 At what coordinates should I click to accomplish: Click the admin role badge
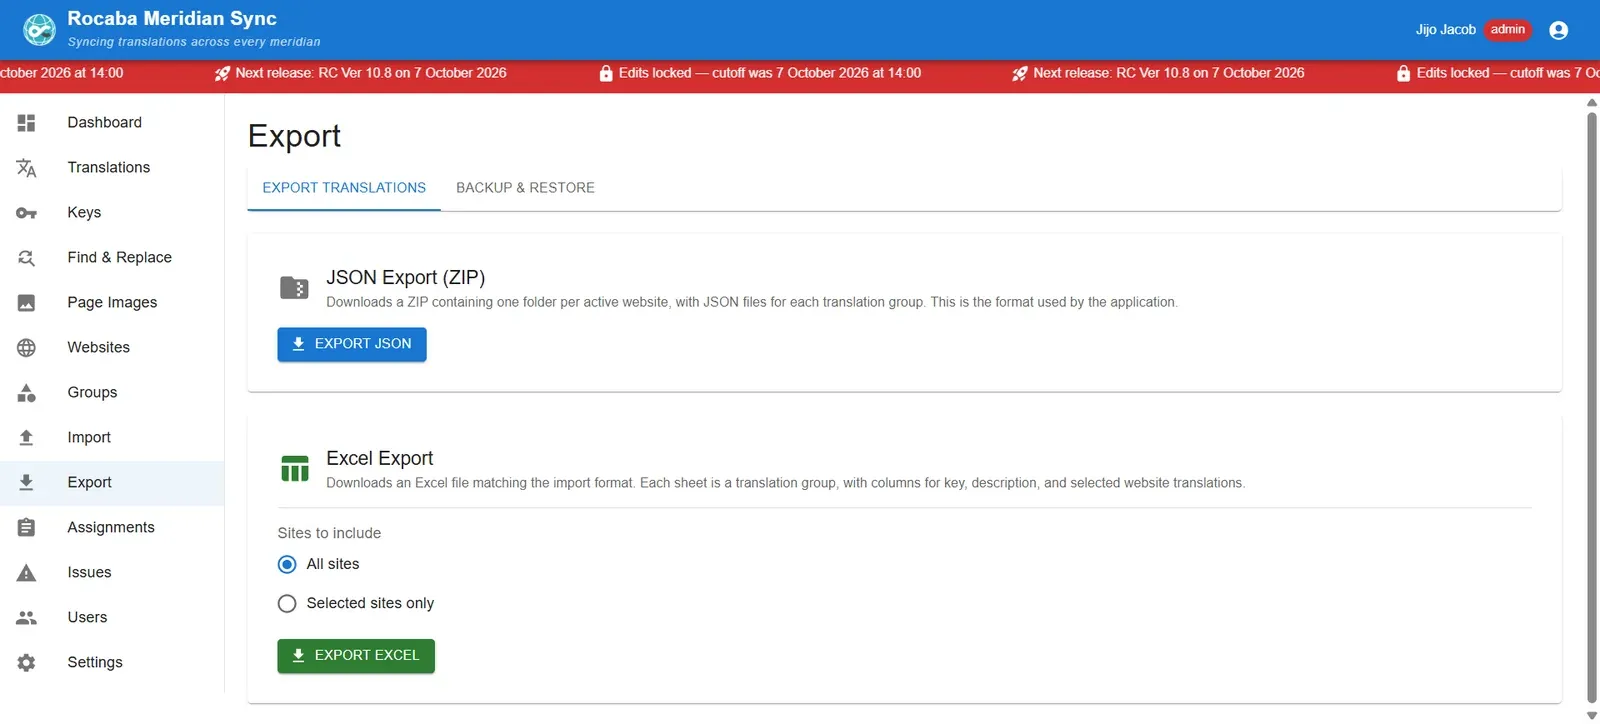(1508, 30)
